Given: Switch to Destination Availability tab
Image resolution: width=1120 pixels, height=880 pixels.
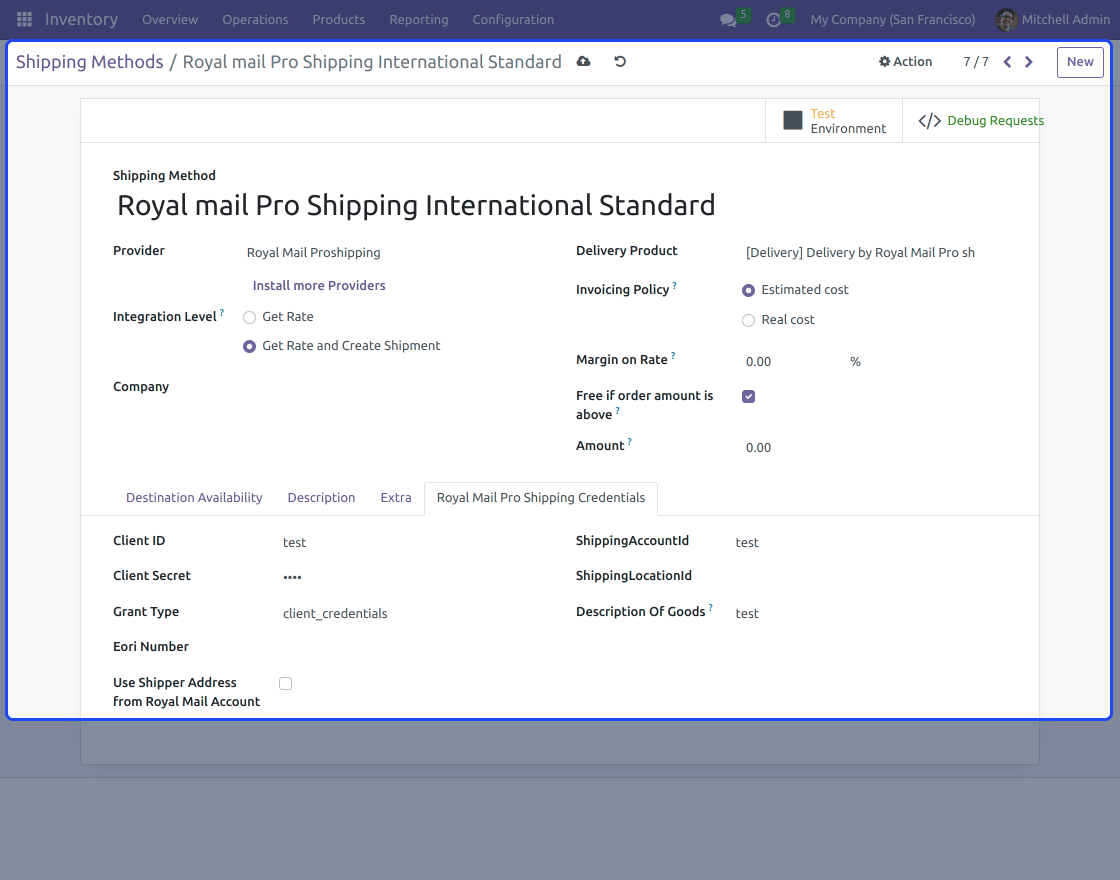Looking at the screenshot, I should (194, 498).
